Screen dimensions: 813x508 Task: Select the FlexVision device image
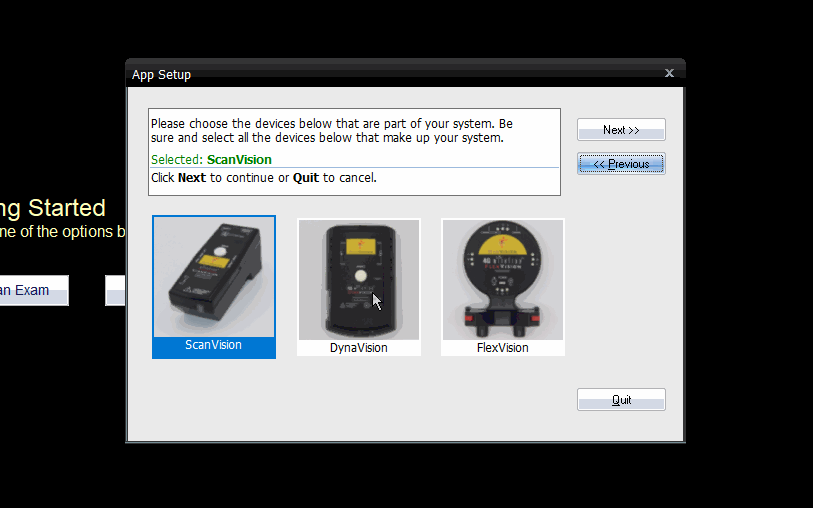(503, 279)
